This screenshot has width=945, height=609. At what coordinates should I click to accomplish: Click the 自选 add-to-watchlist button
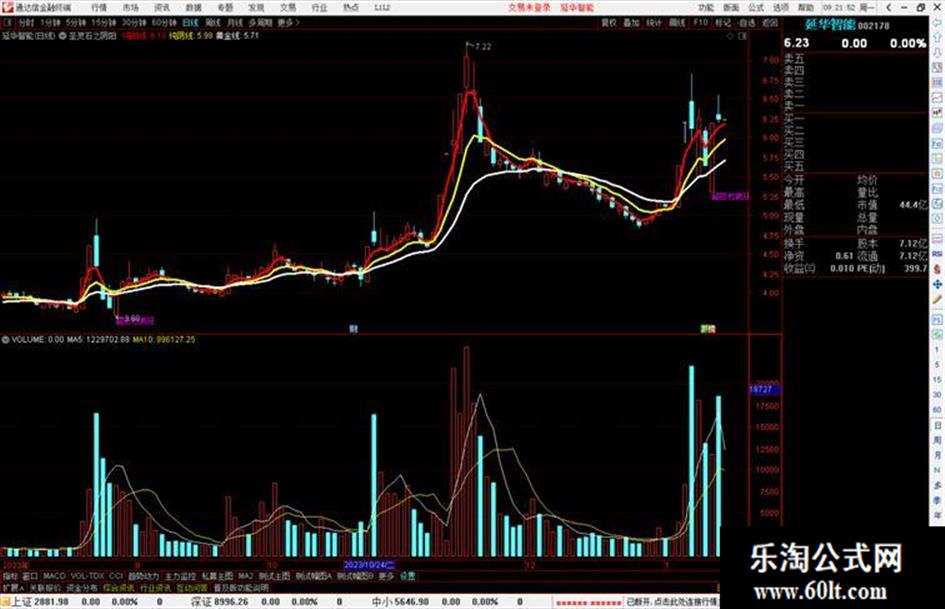point(746,22)
